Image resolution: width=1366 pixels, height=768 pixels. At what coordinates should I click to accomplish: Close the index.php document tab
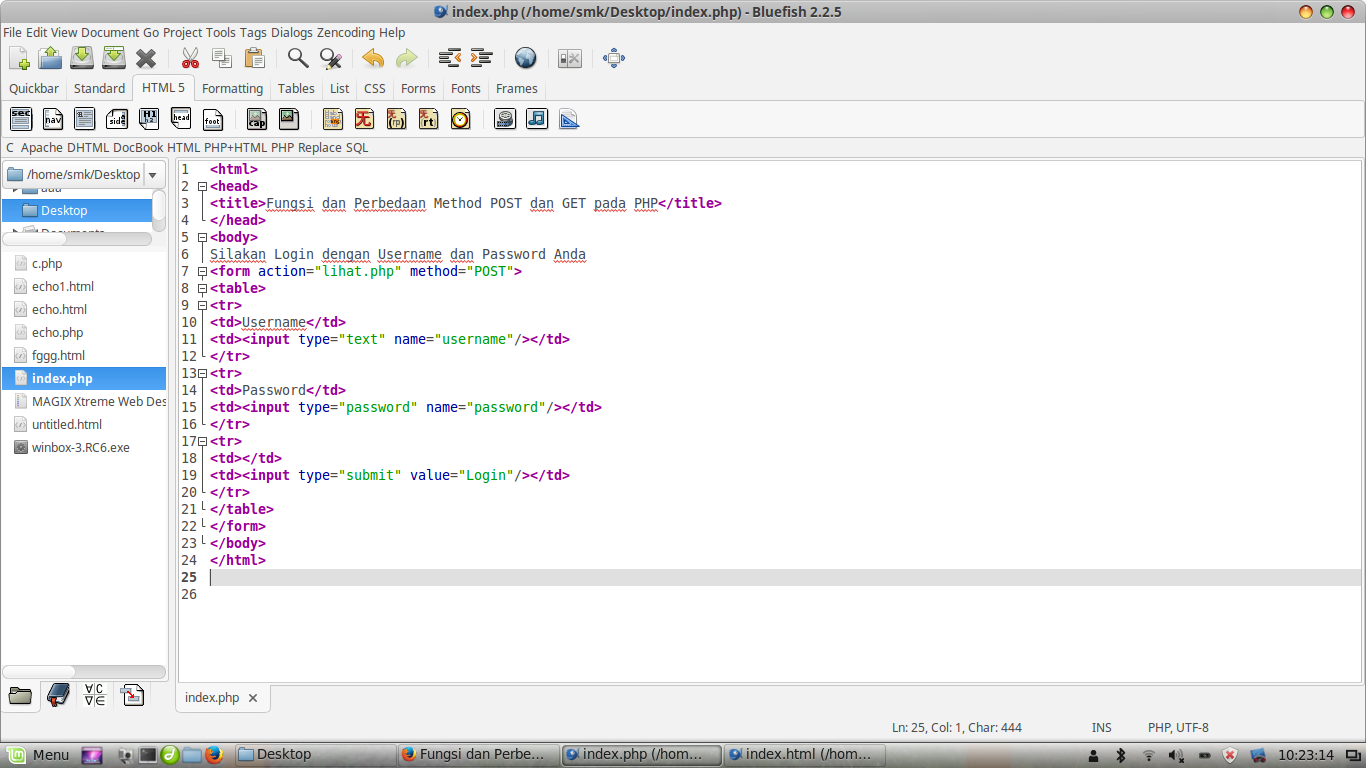tap(253, 698)
